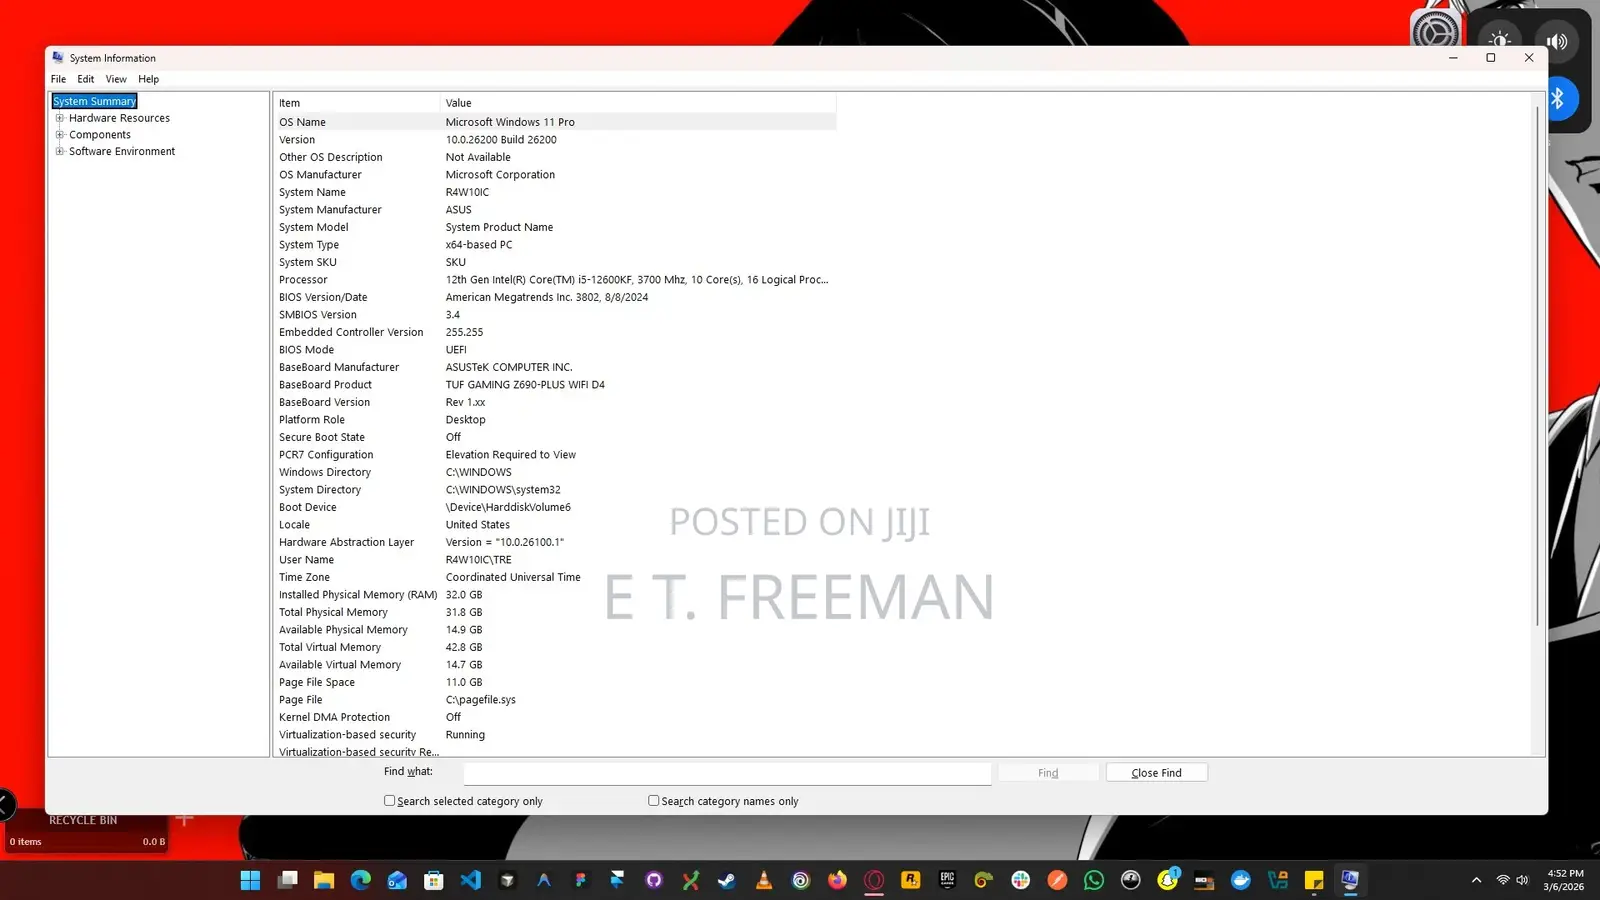Click the 'Find what' search field
Screen dimensions: 1600x900
(x=727, y=773)
